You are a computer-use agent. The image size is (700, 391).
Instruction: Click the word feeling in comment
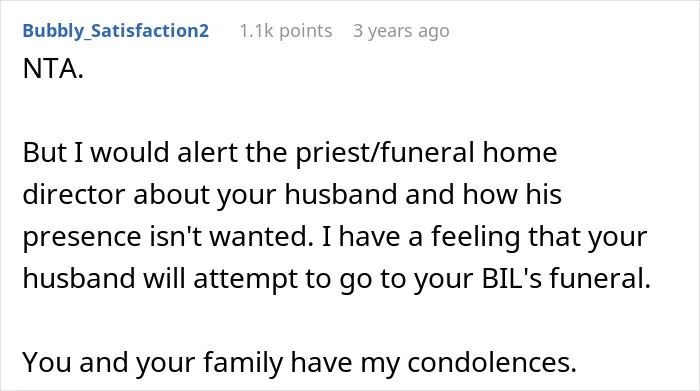pyautogui.click(x=475, y=237)
